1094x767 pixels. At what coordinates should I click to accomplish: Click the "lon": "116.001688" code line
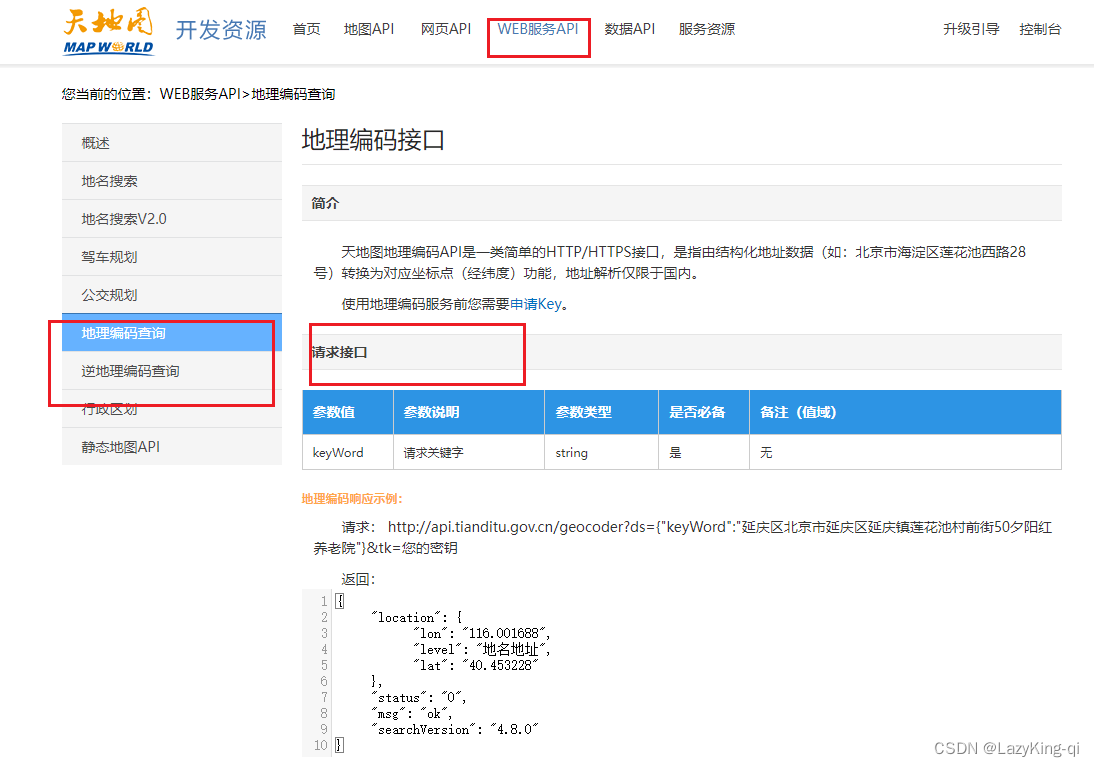click(481, 634)
